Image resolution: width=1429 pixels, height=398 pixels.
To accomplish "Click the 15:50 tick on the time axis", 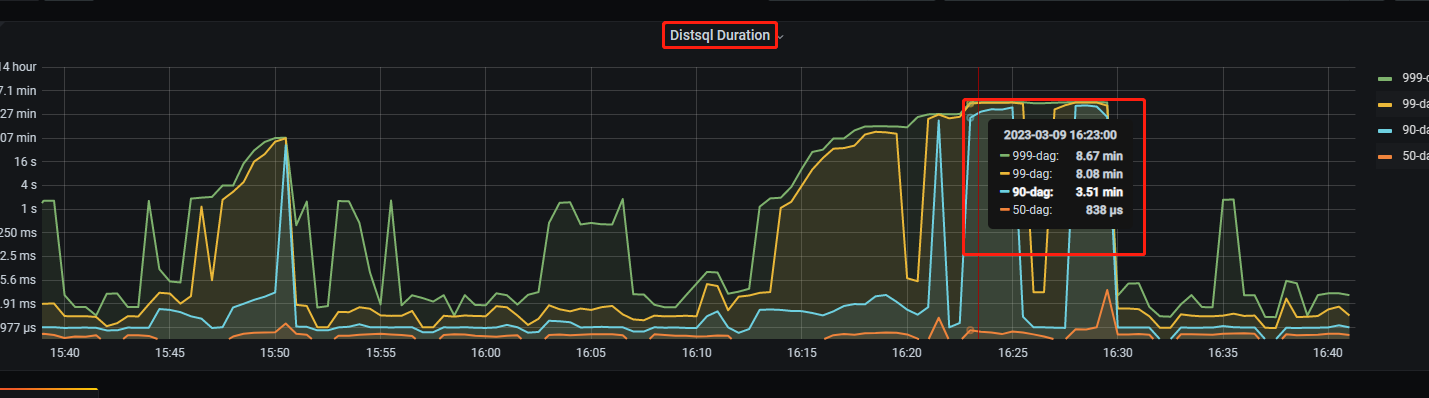I will 275,353.
